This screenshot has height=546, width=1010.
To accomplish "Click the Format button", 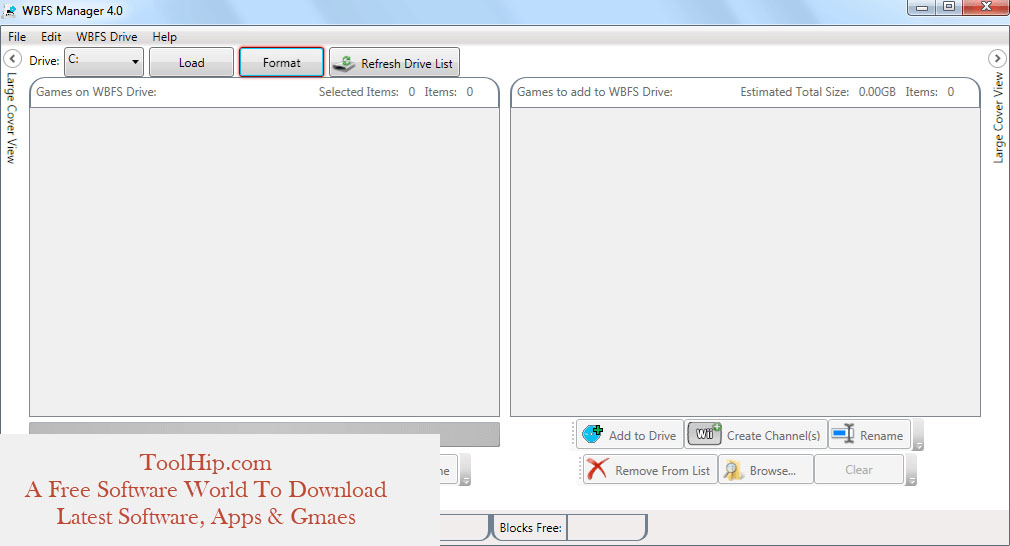I will [281, 62].
